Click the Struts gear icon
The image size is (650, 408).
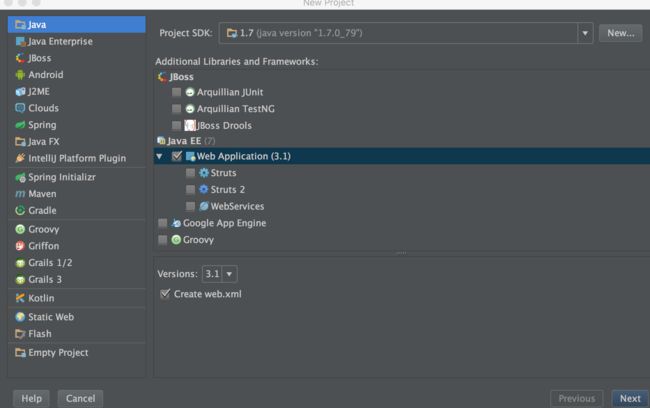click(204, 173)
